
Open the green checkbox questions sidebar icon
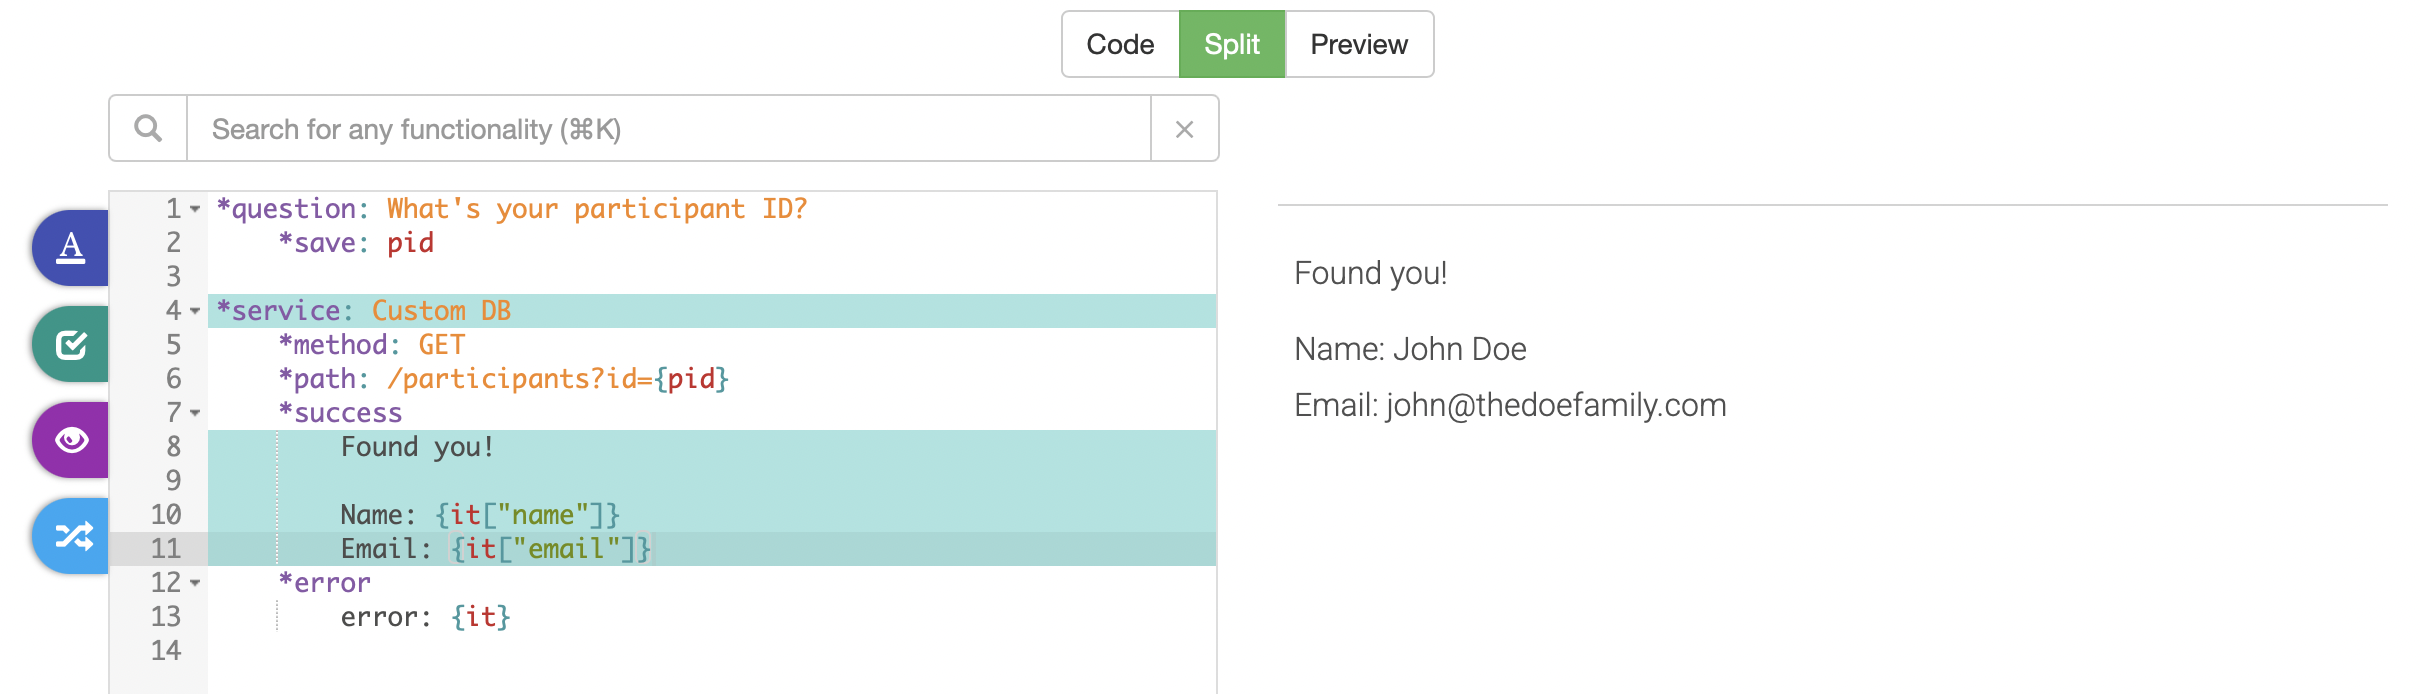[x=71, y=344]
